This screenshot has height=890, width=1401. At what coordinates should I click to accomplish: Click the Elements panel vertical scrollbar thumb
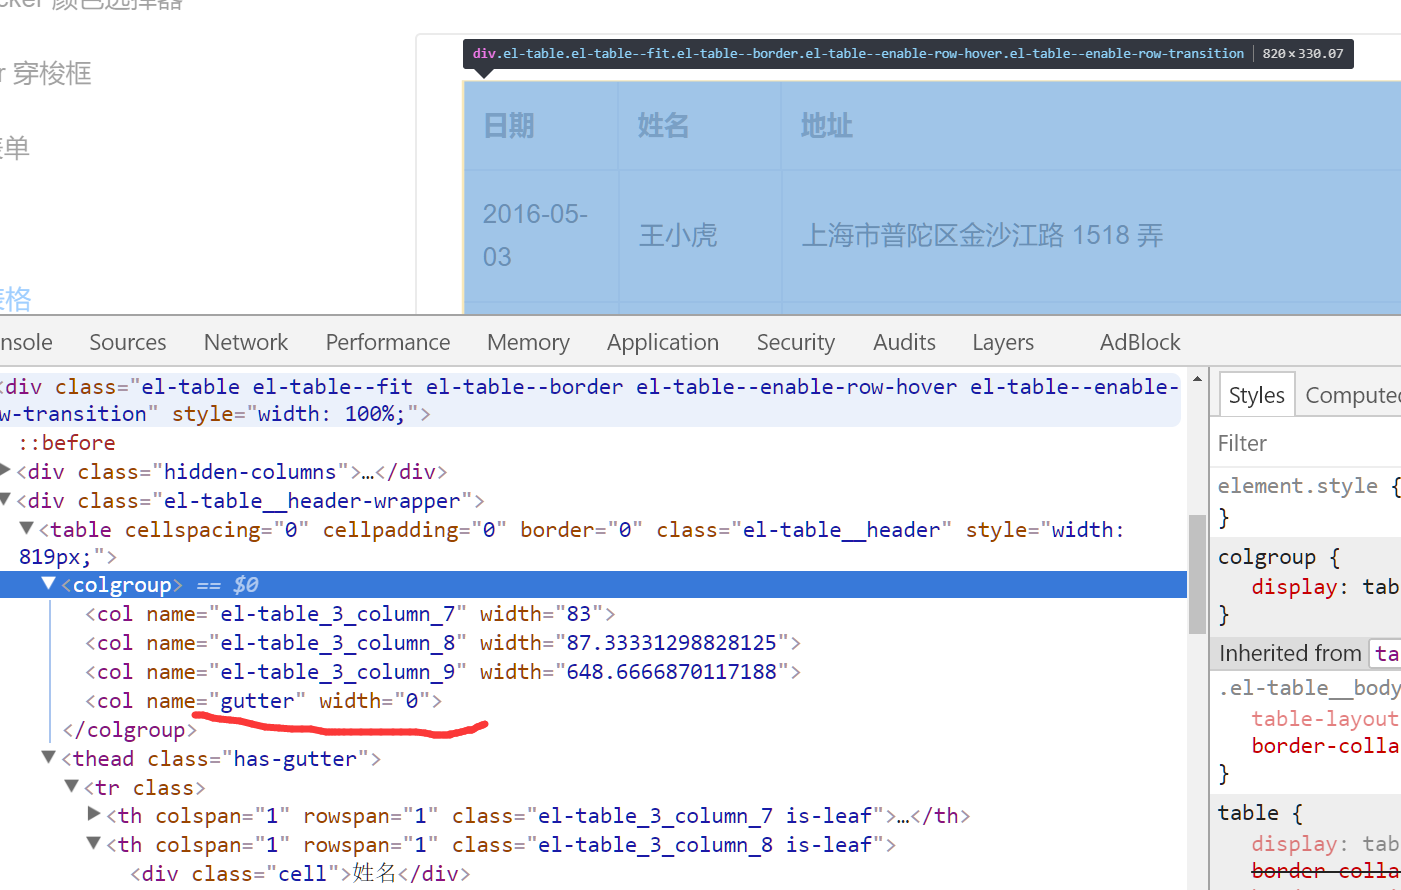[1197, 574]
